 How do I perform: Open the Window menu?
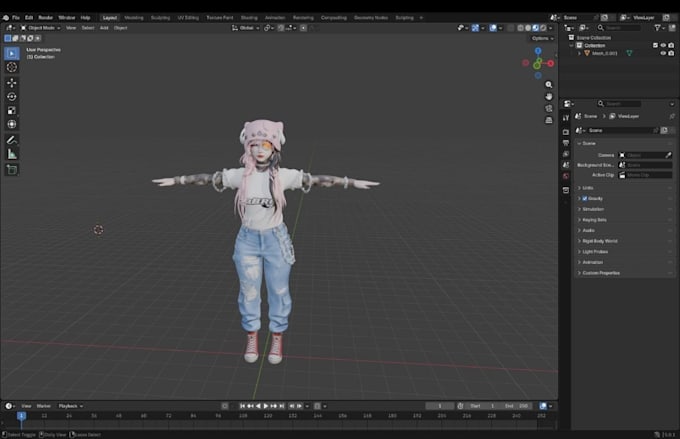(x=67, y=18)
